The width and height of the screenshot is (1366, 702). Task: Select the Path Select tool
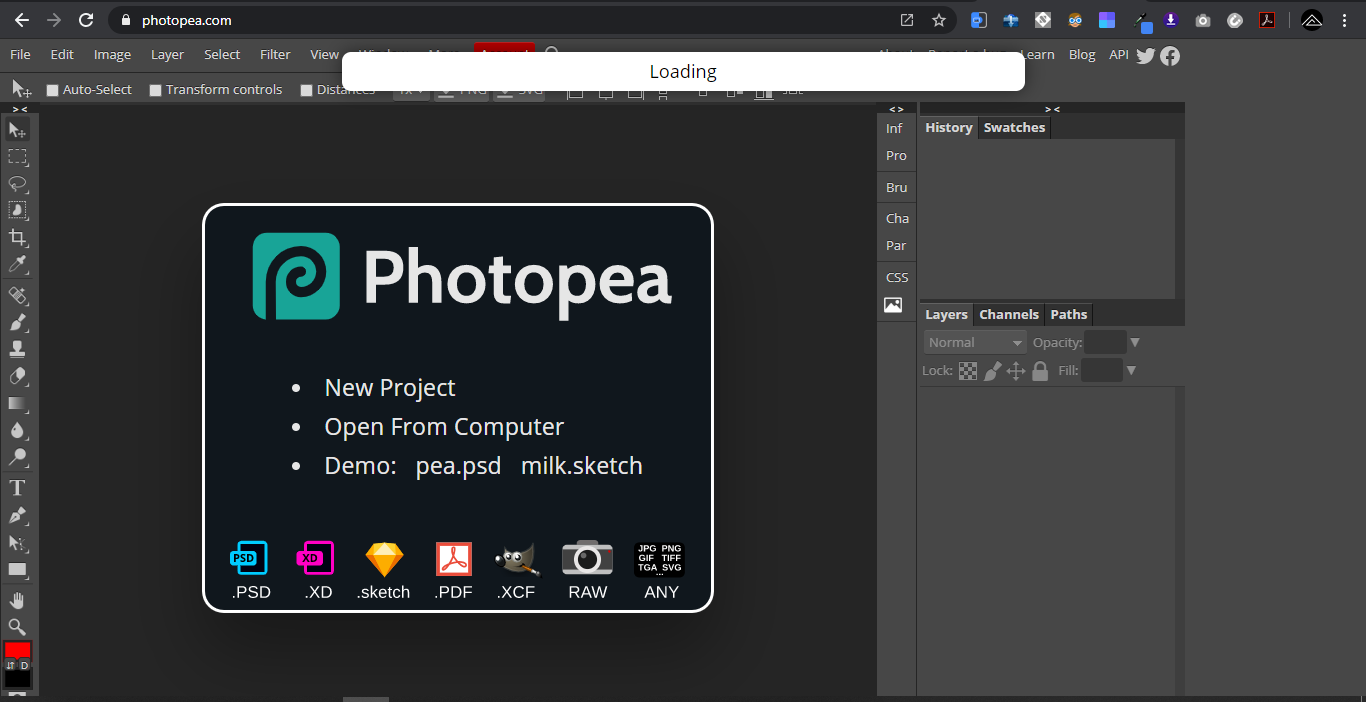17,543
